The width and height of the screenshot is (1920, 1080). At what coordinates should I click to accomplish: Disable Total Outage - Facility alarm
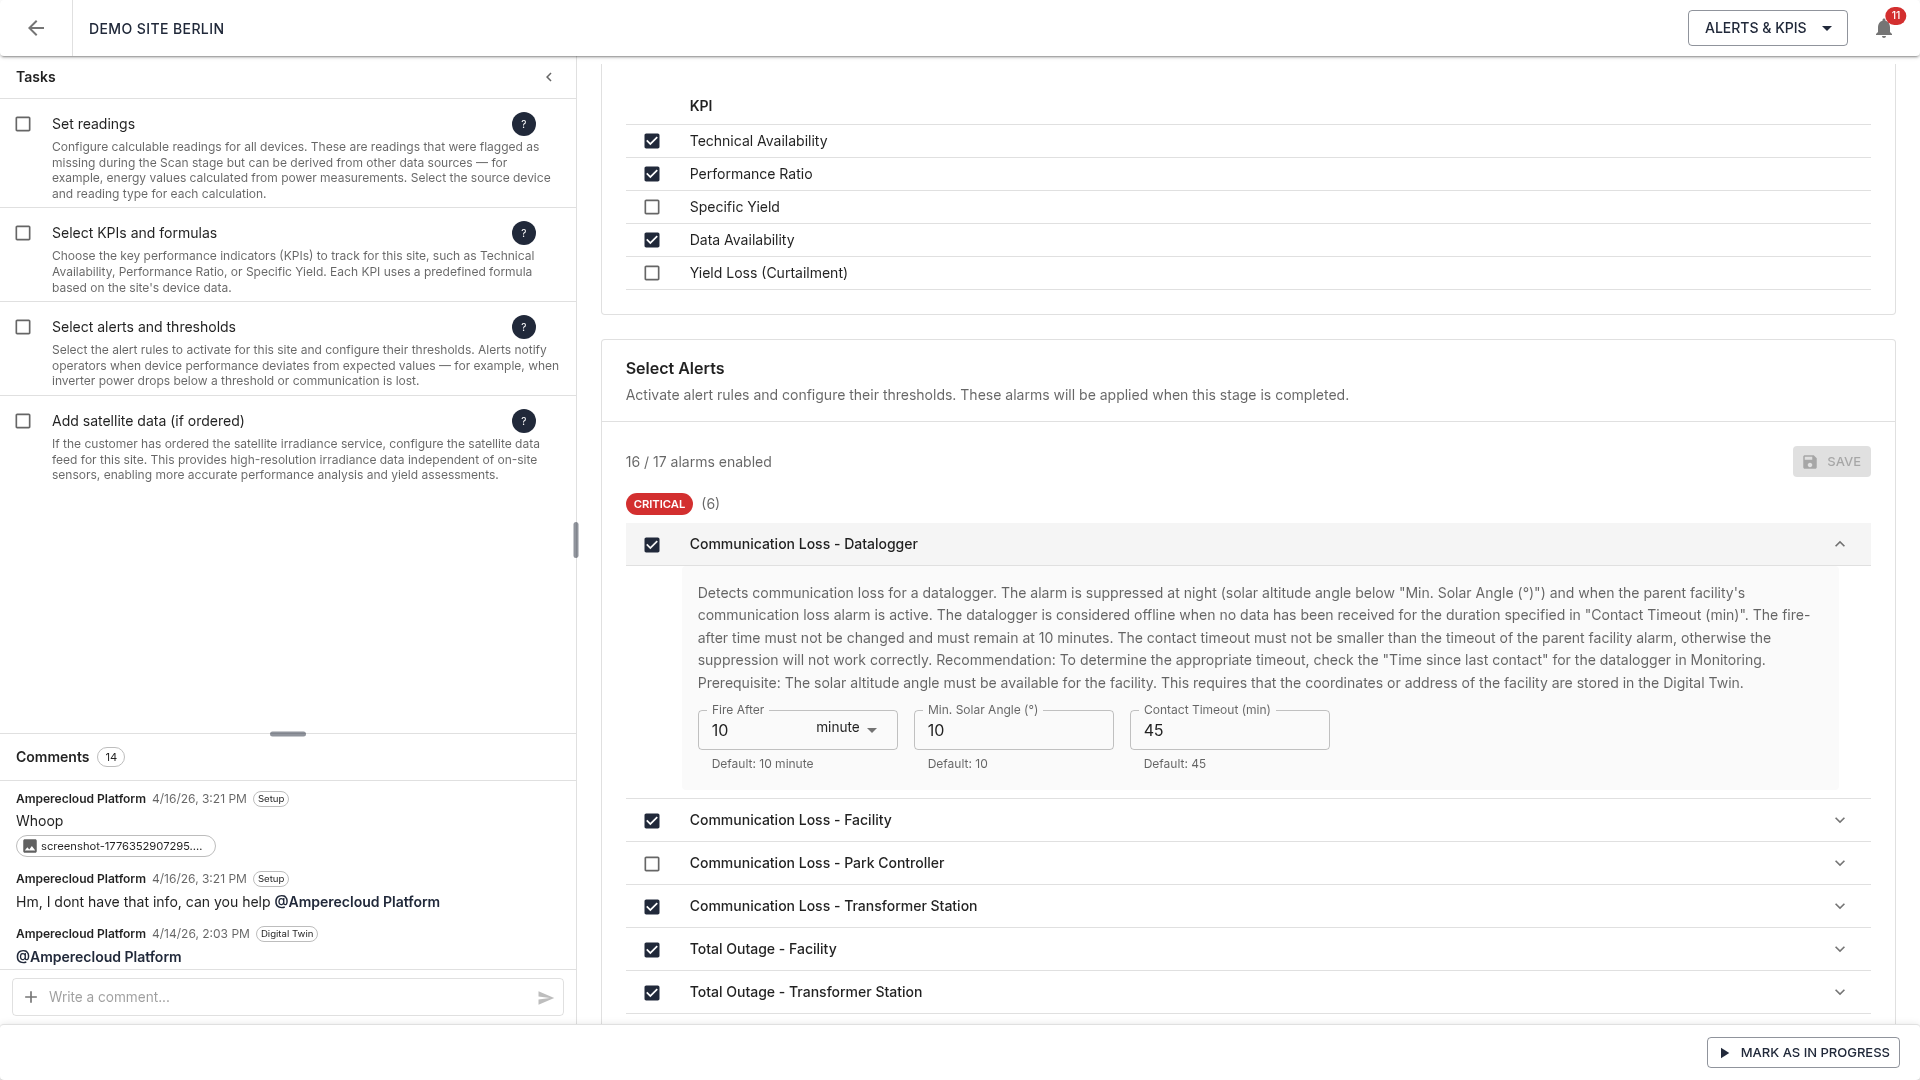(x=652, y=950)
